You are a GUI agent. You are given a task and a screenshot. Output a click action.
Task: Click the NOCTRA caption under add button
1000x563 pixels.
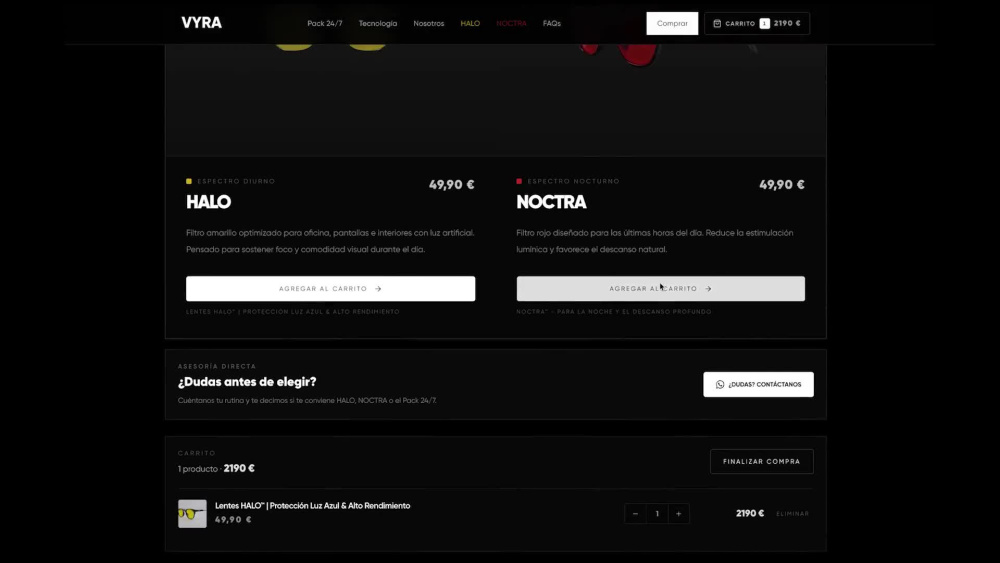pyautogui.click(x=614, y=312)
